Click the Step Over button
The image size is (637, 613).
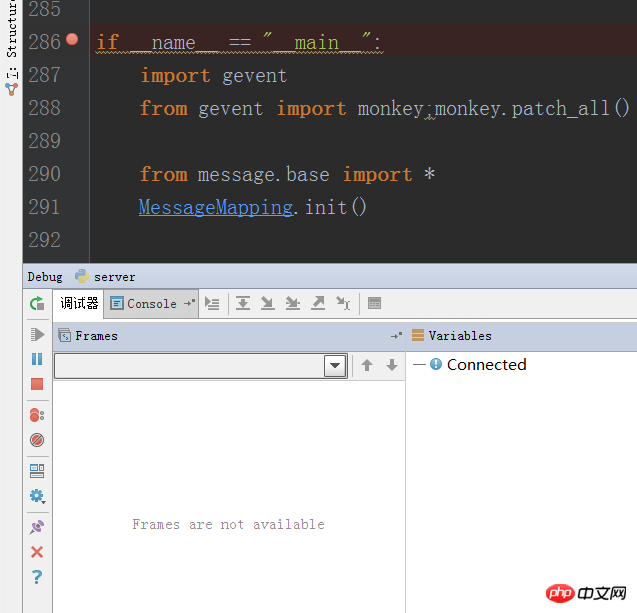[x=243, y=303]
